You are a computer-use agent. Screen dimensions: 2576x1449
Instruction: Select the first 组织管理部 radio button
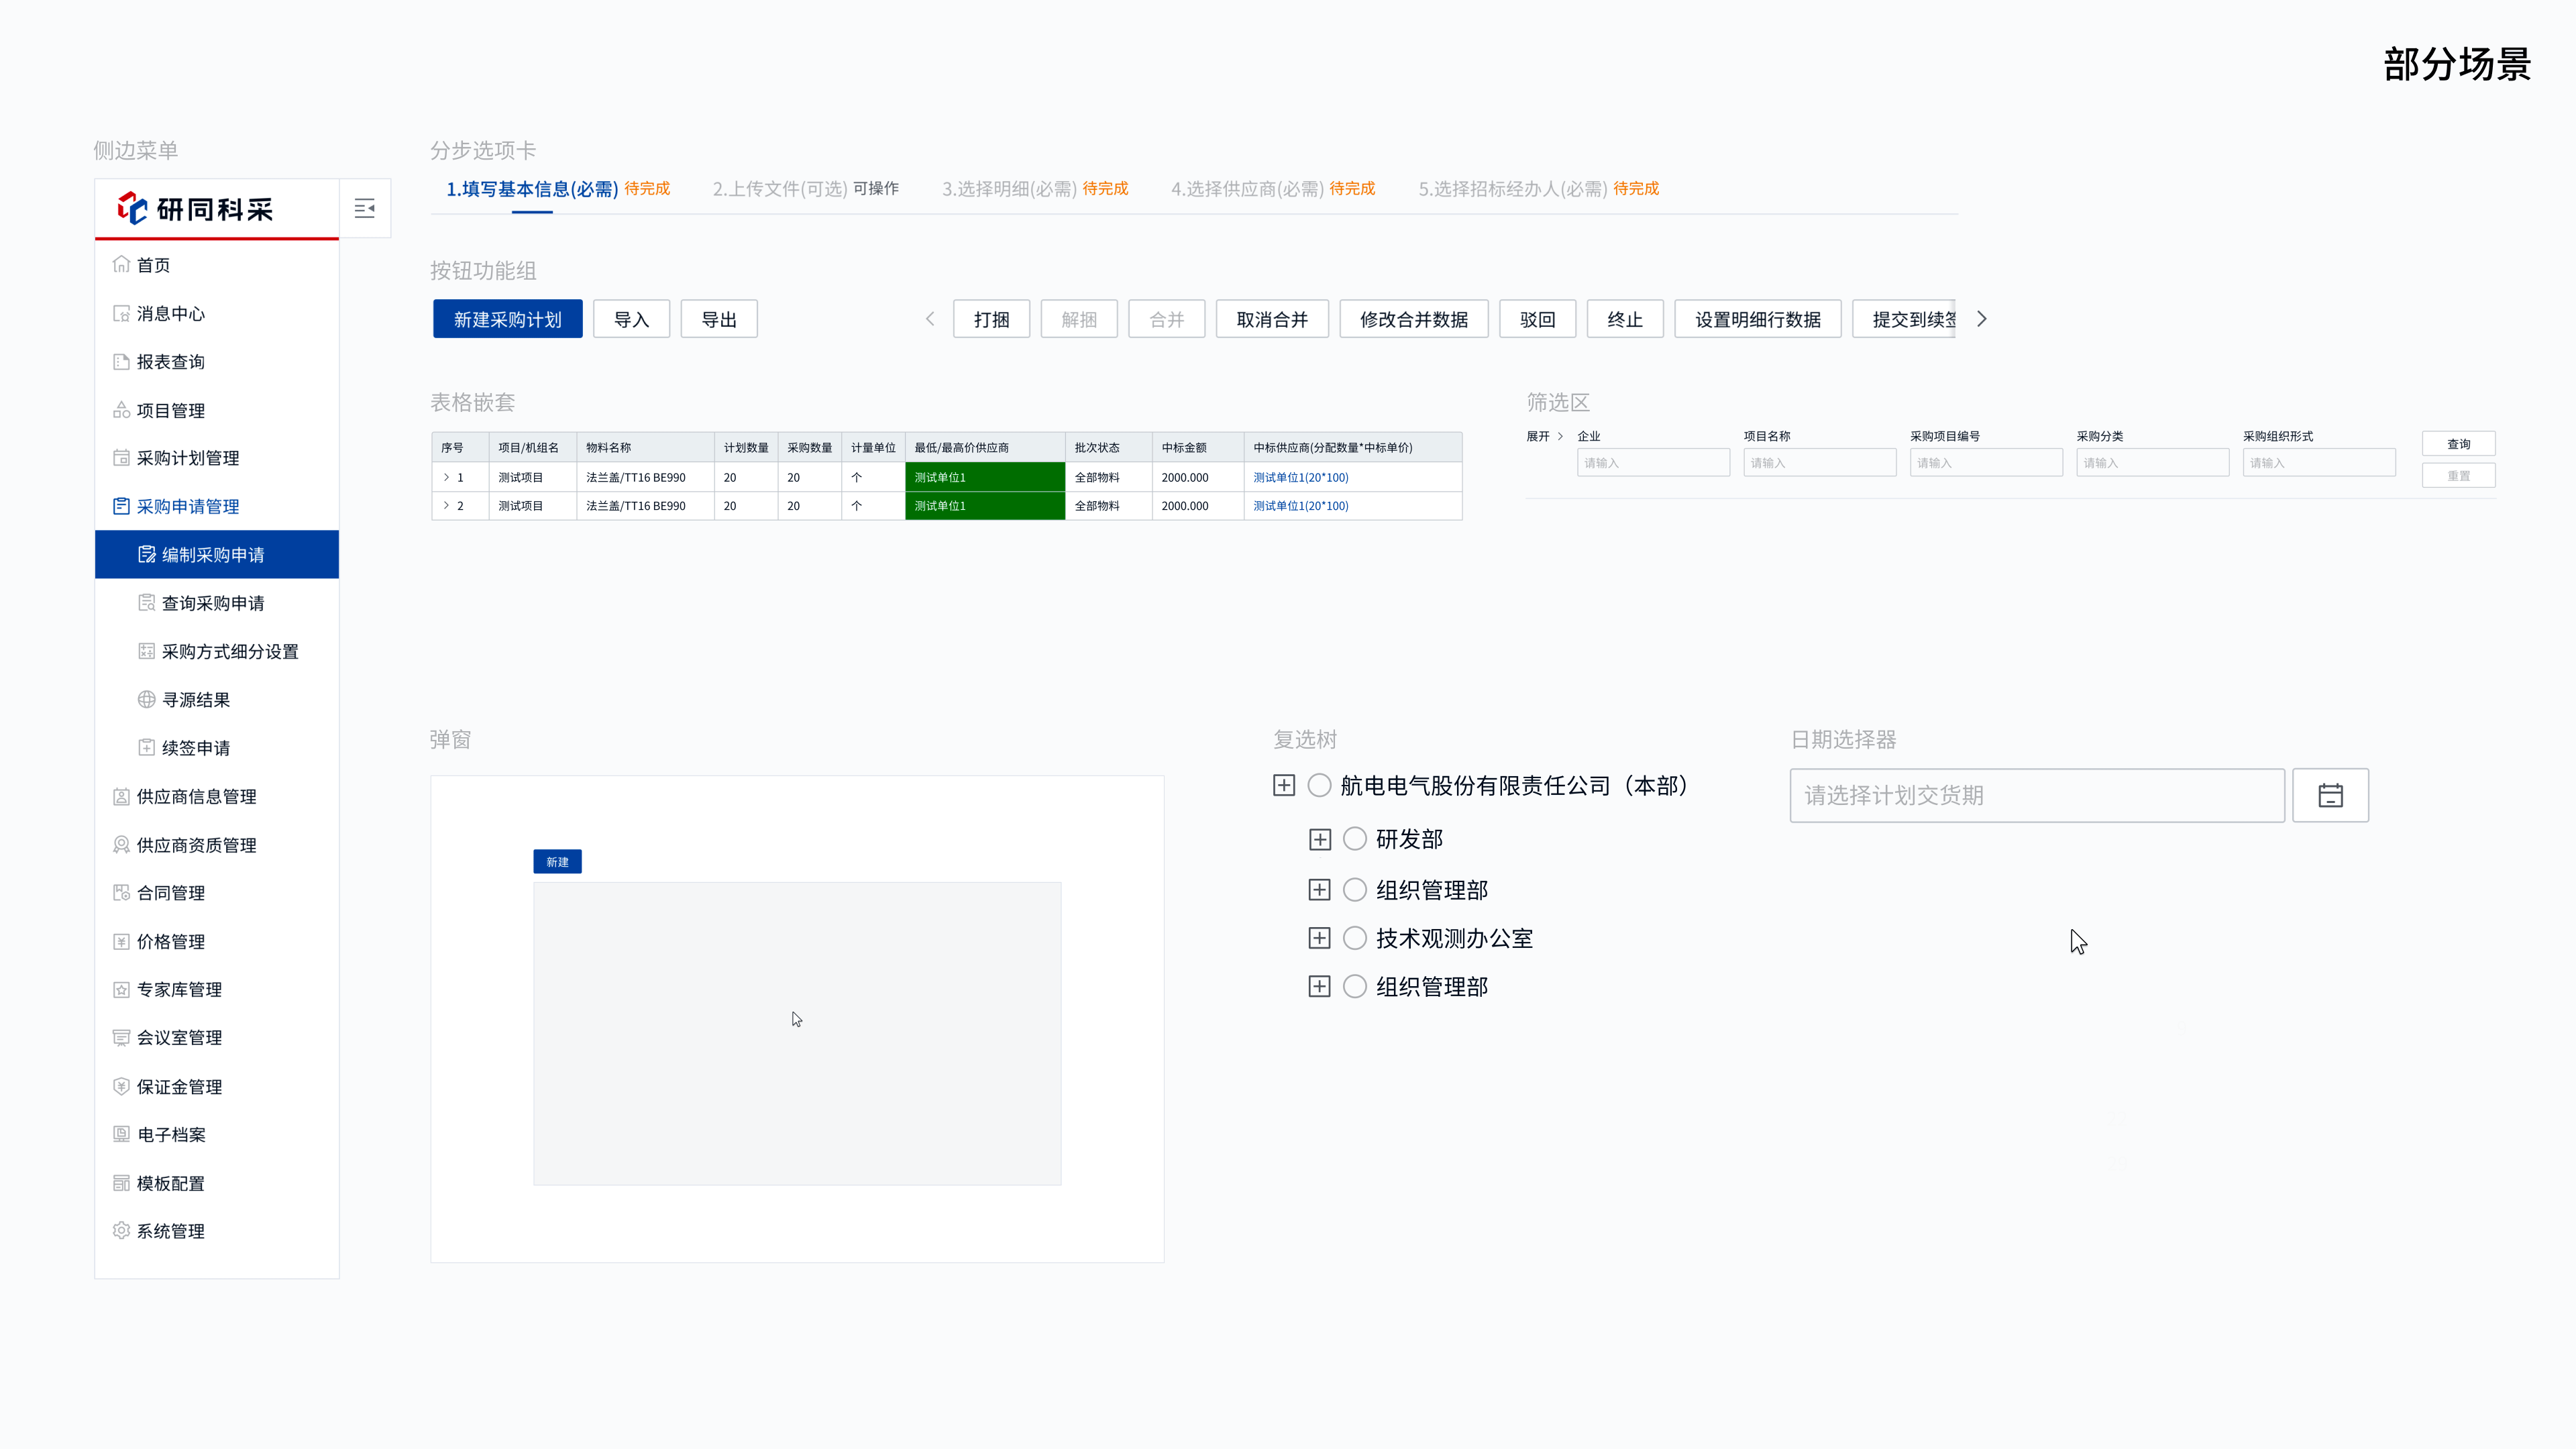tap(1354, 889)
